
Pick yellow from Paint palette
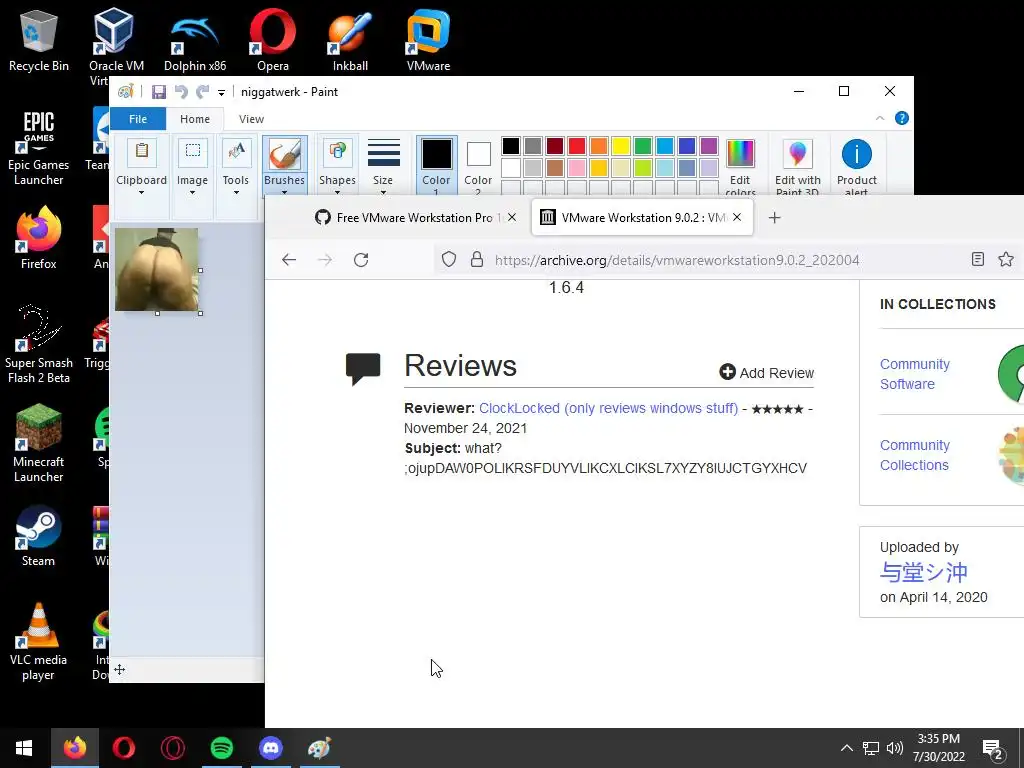click(x=620, y=146)
